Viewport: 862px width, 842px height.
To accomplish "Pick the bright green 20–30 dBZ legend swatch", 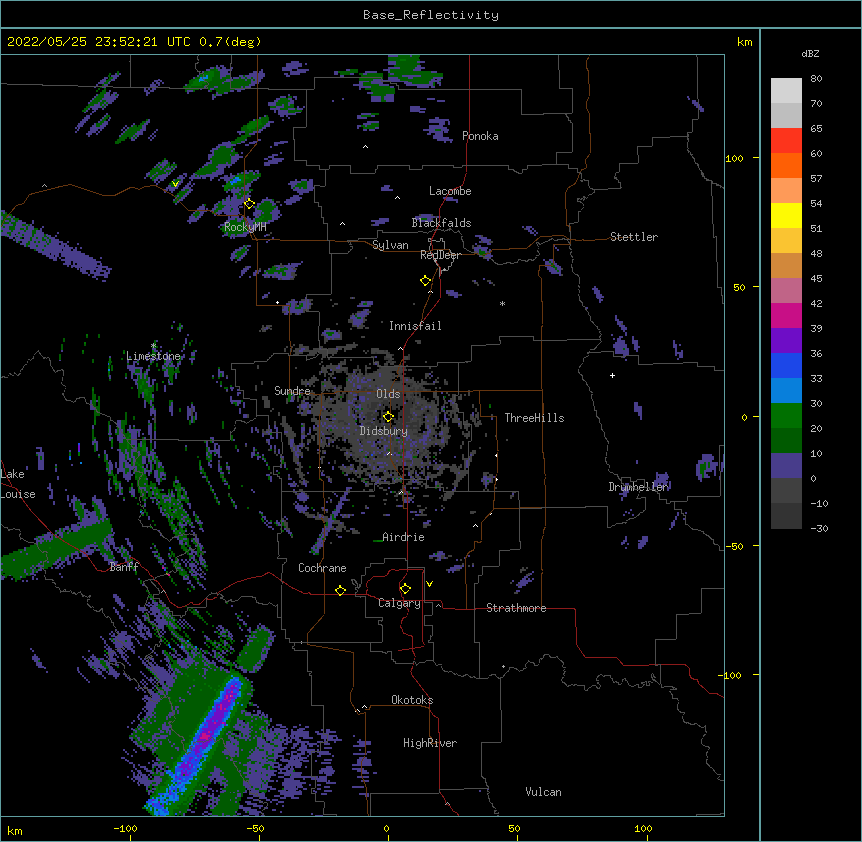I will [x=786, y=416].
